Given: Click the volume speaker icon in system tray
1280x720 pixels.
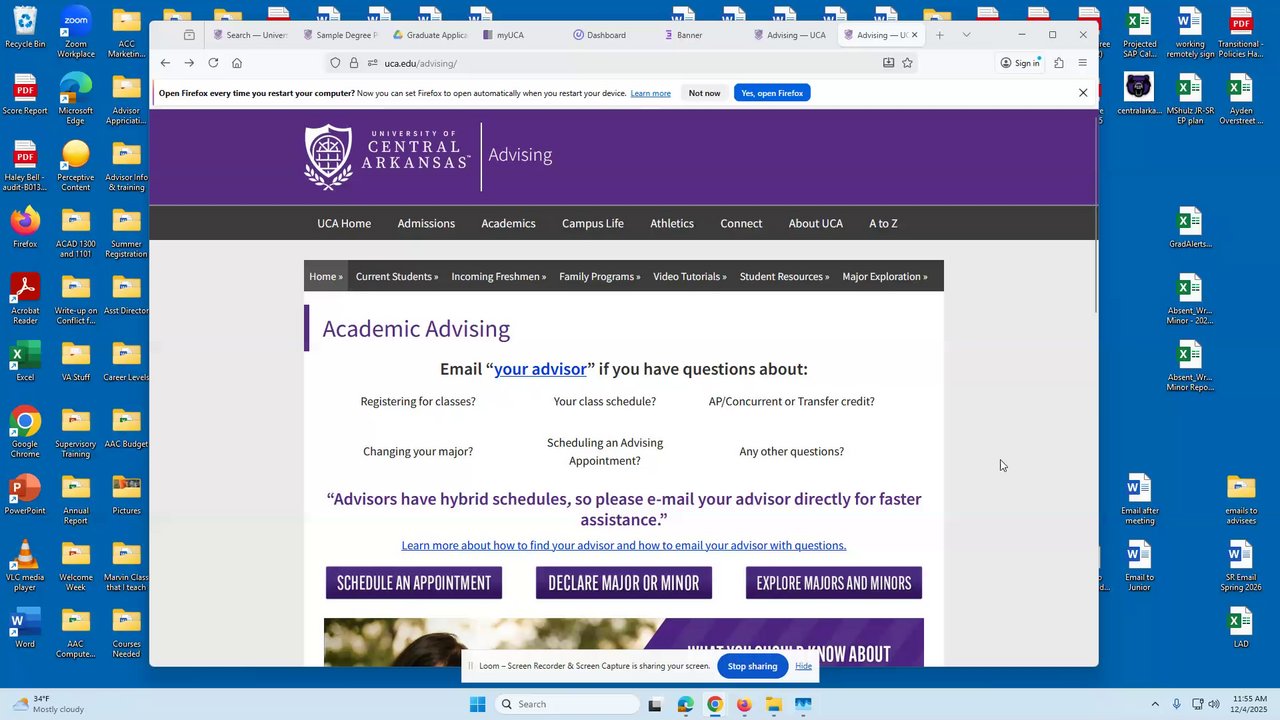Looking at the screenshot, I should (x=1214, y=704).
